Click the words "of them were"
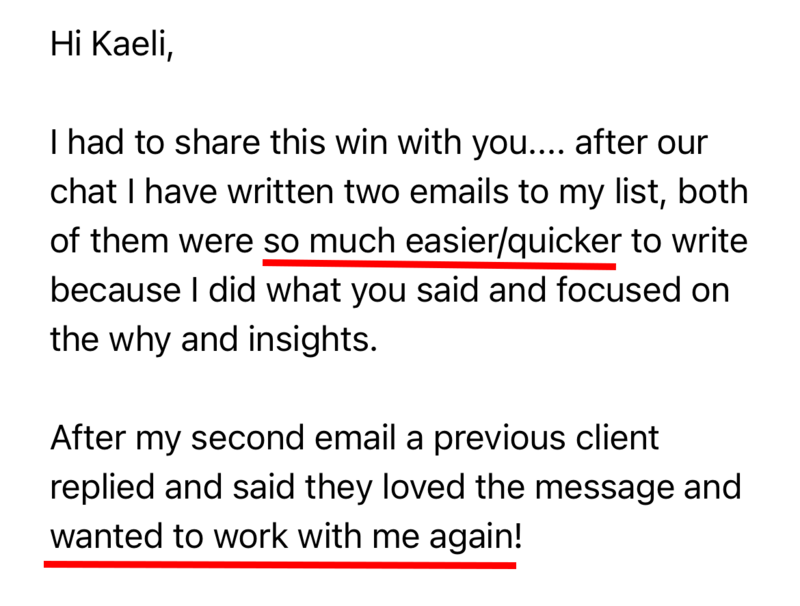The width and height of the screenshot is (800, 606). click(152, 241)
